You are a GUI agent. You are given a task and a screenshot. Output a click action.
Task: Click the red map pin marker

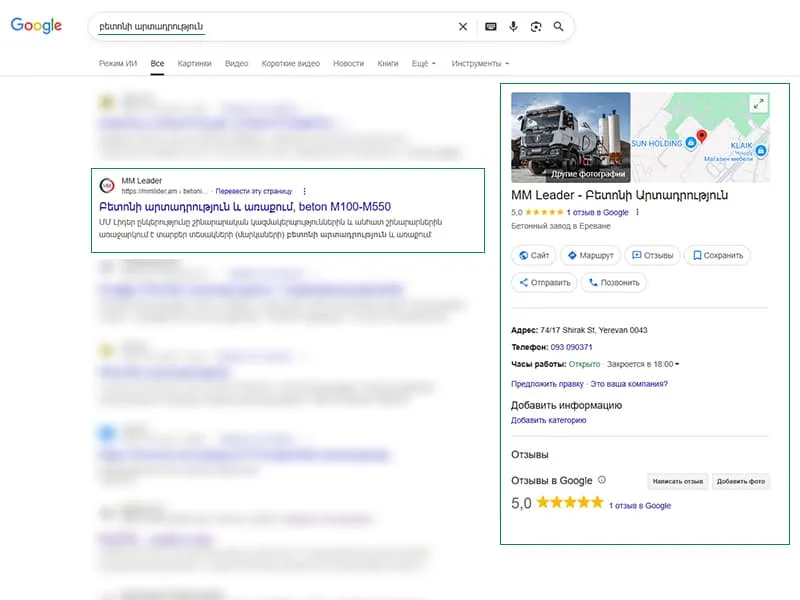[x=702, y=136]
